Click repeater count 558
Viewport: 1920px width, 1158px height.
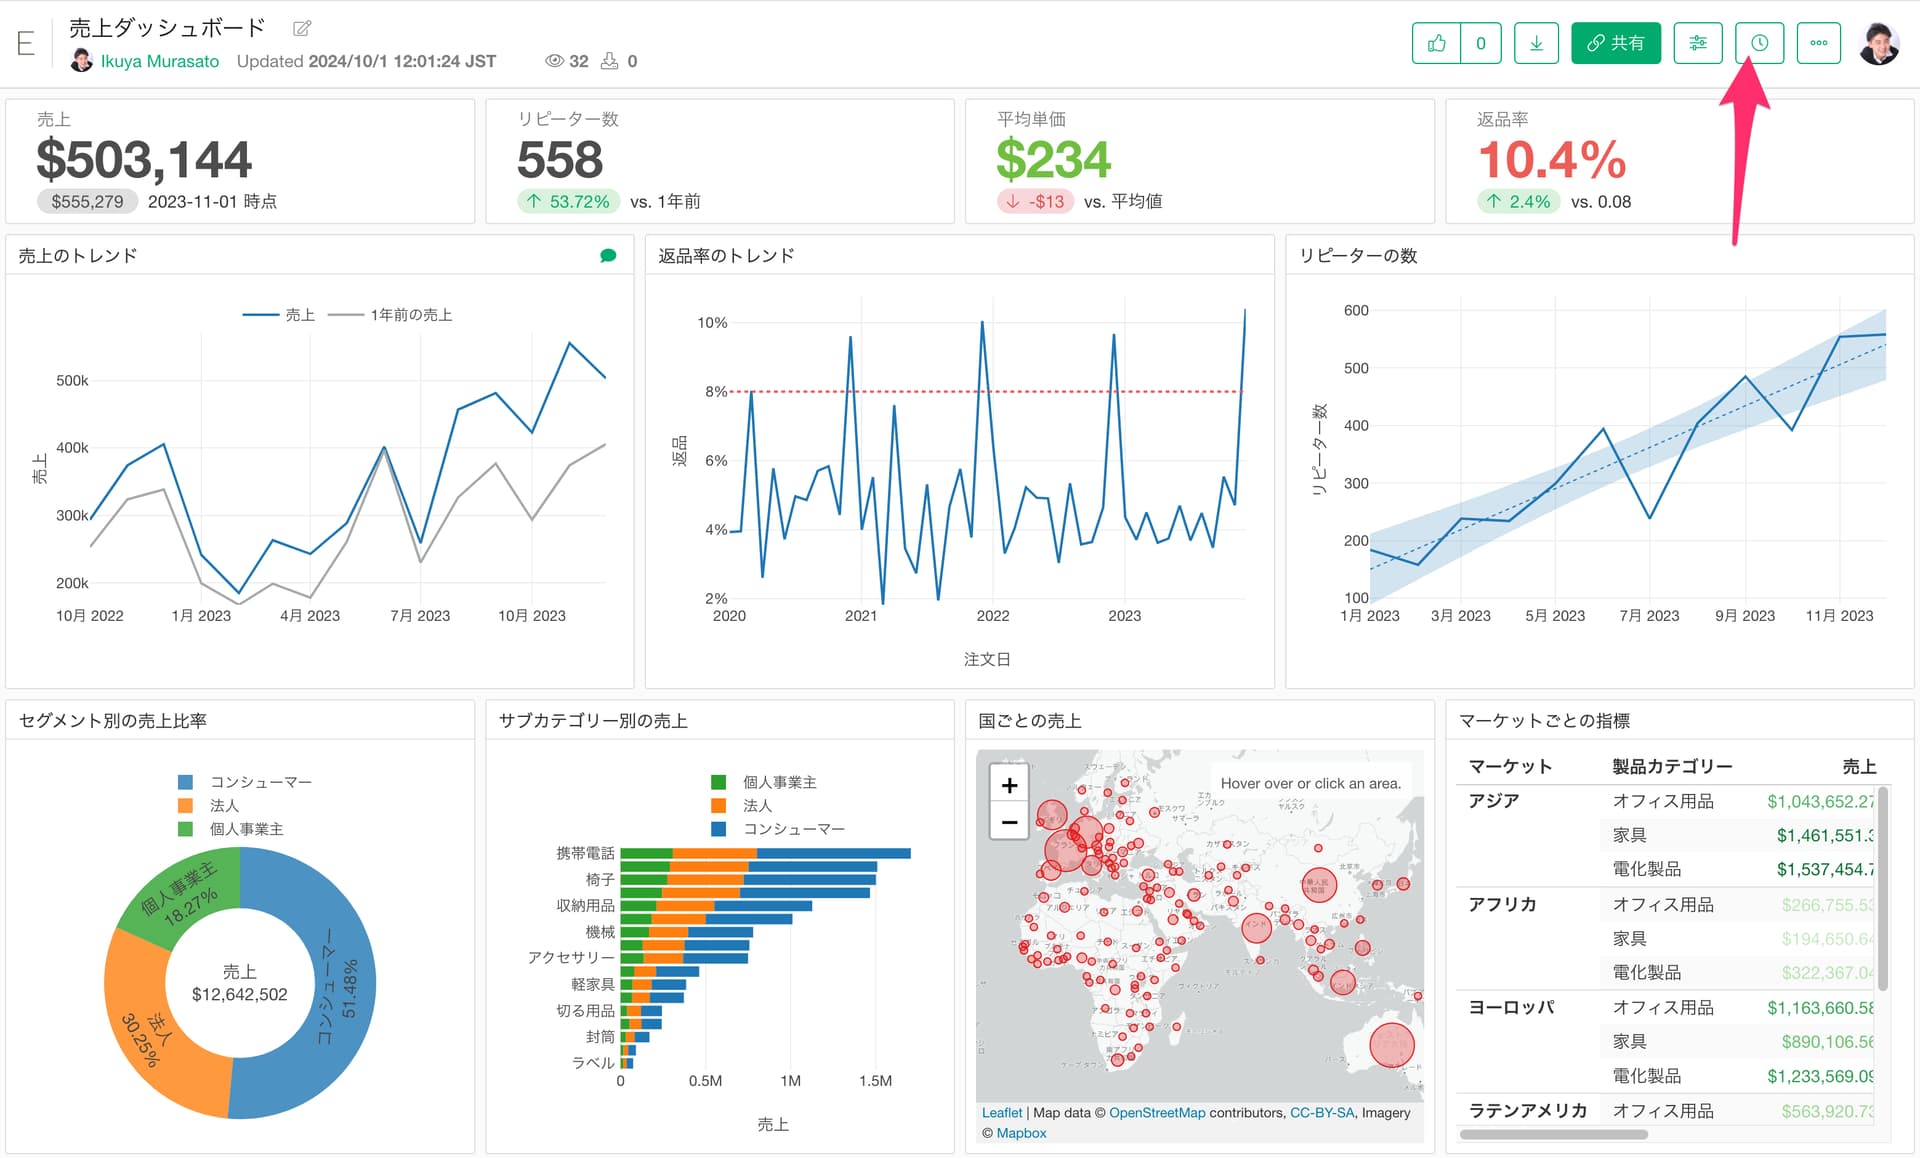point(560,160)
